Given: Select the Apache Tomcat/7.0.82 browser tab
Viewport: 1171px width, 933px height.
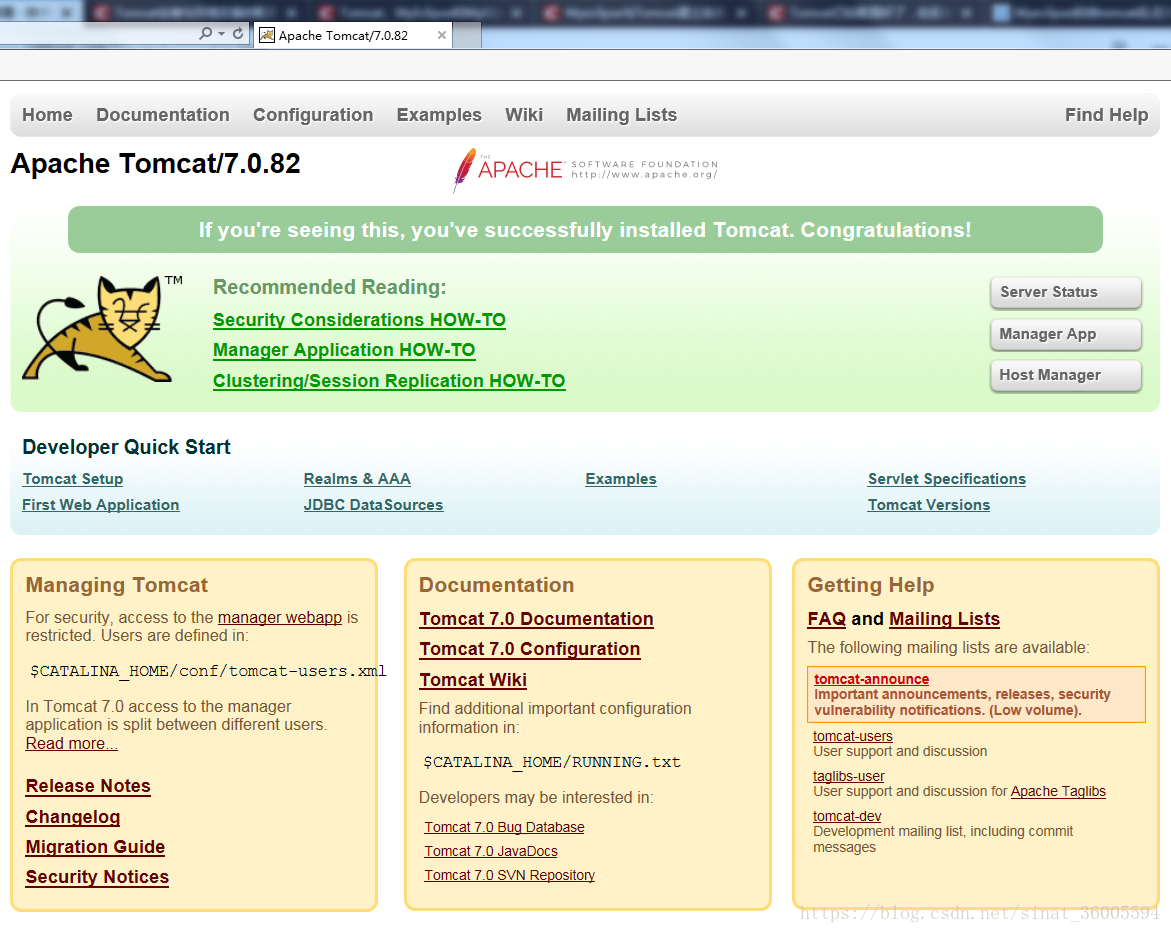Looking at the screenshot, I should 352,35.
